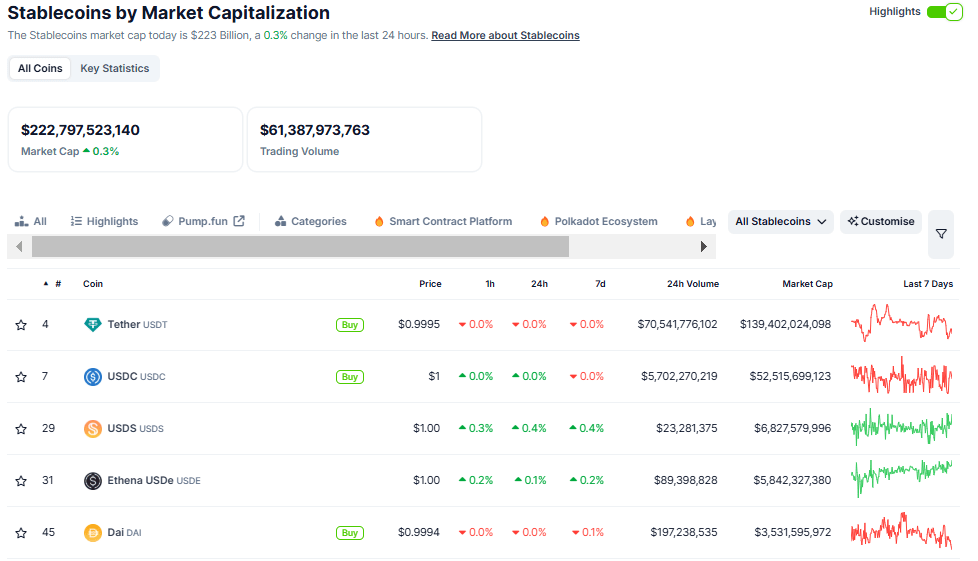
Task: Click the Buy button for Dai
Action: 350,533
